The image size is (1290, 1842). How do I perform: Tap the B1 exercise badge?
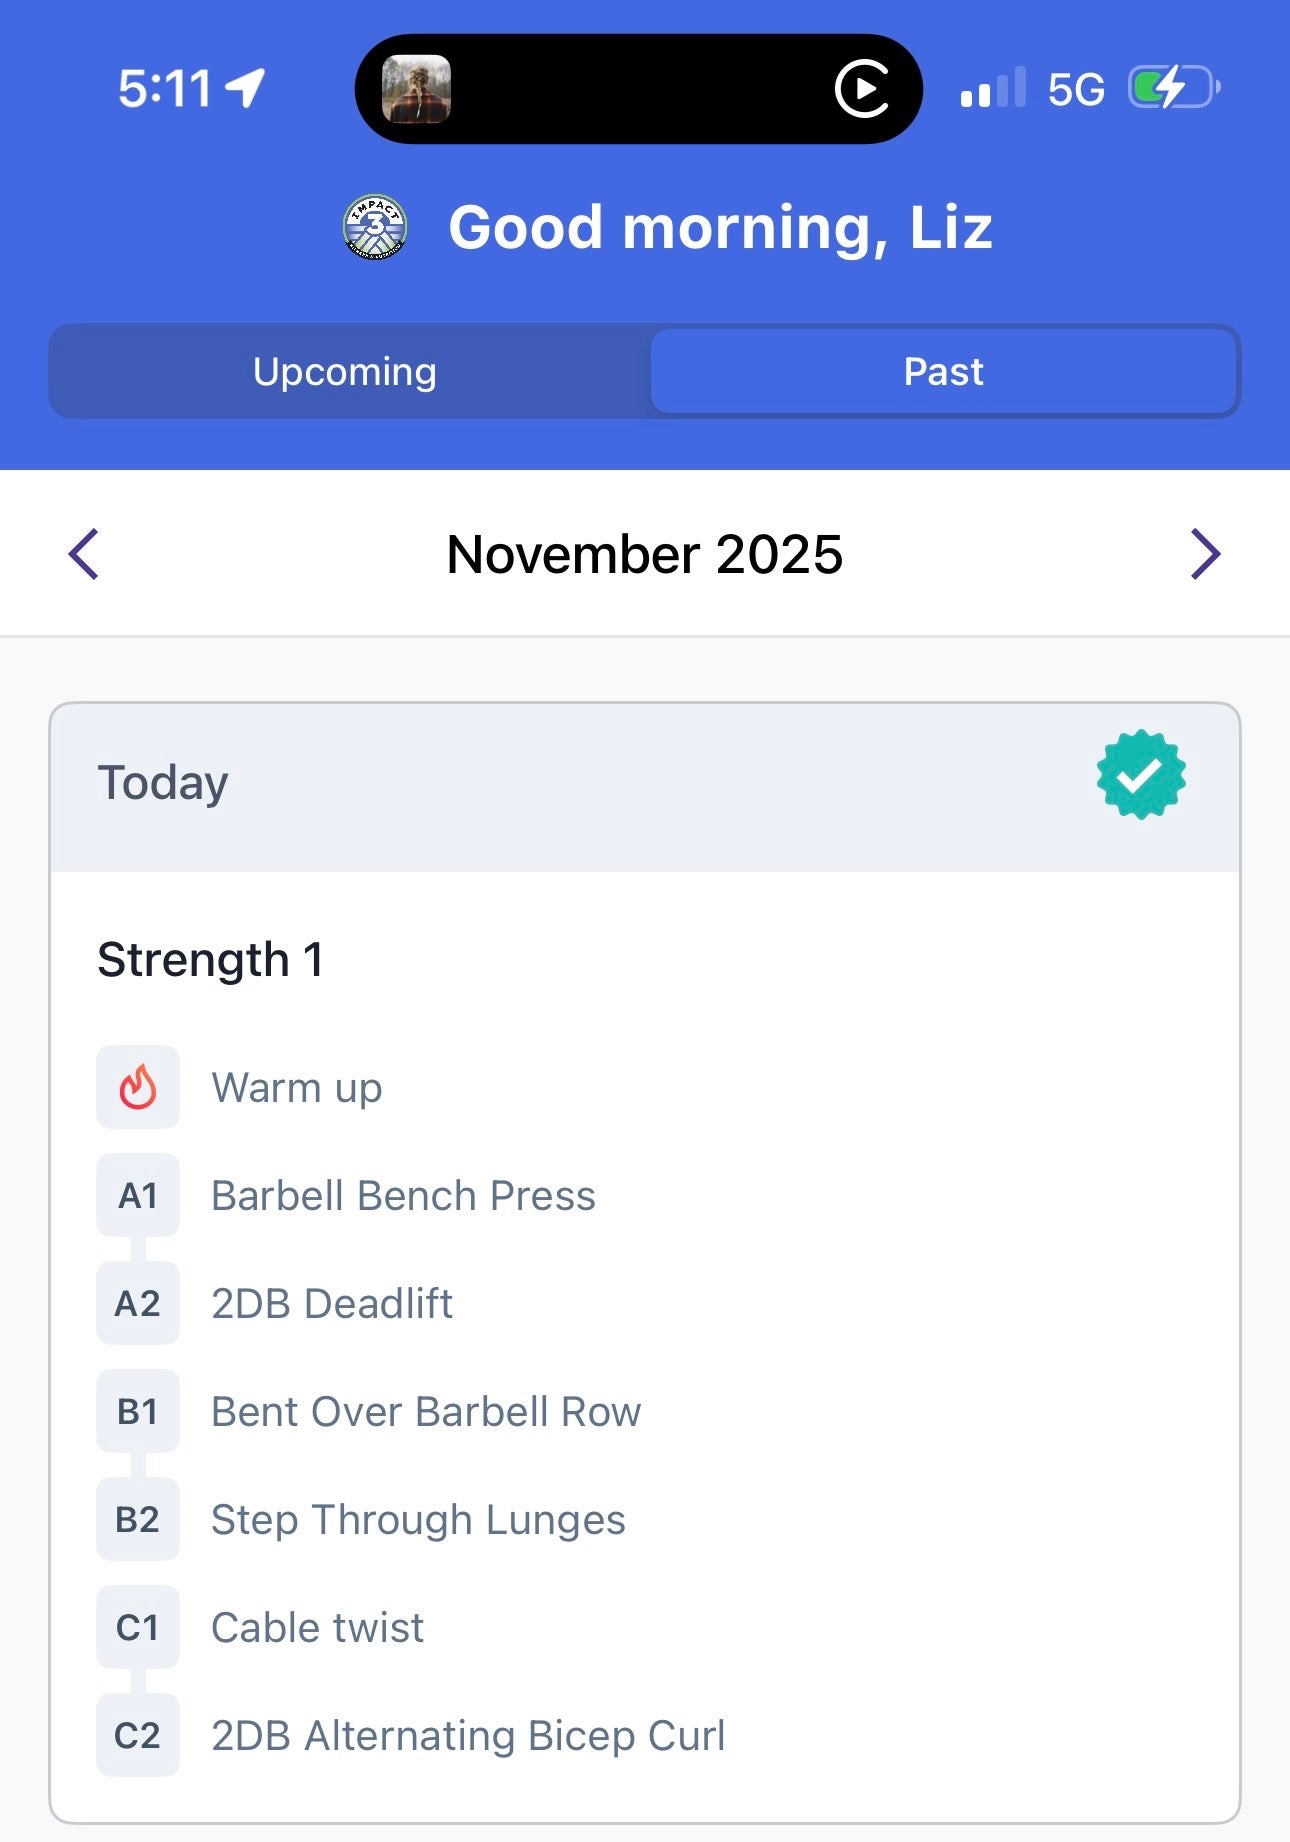coord(138,1411)
